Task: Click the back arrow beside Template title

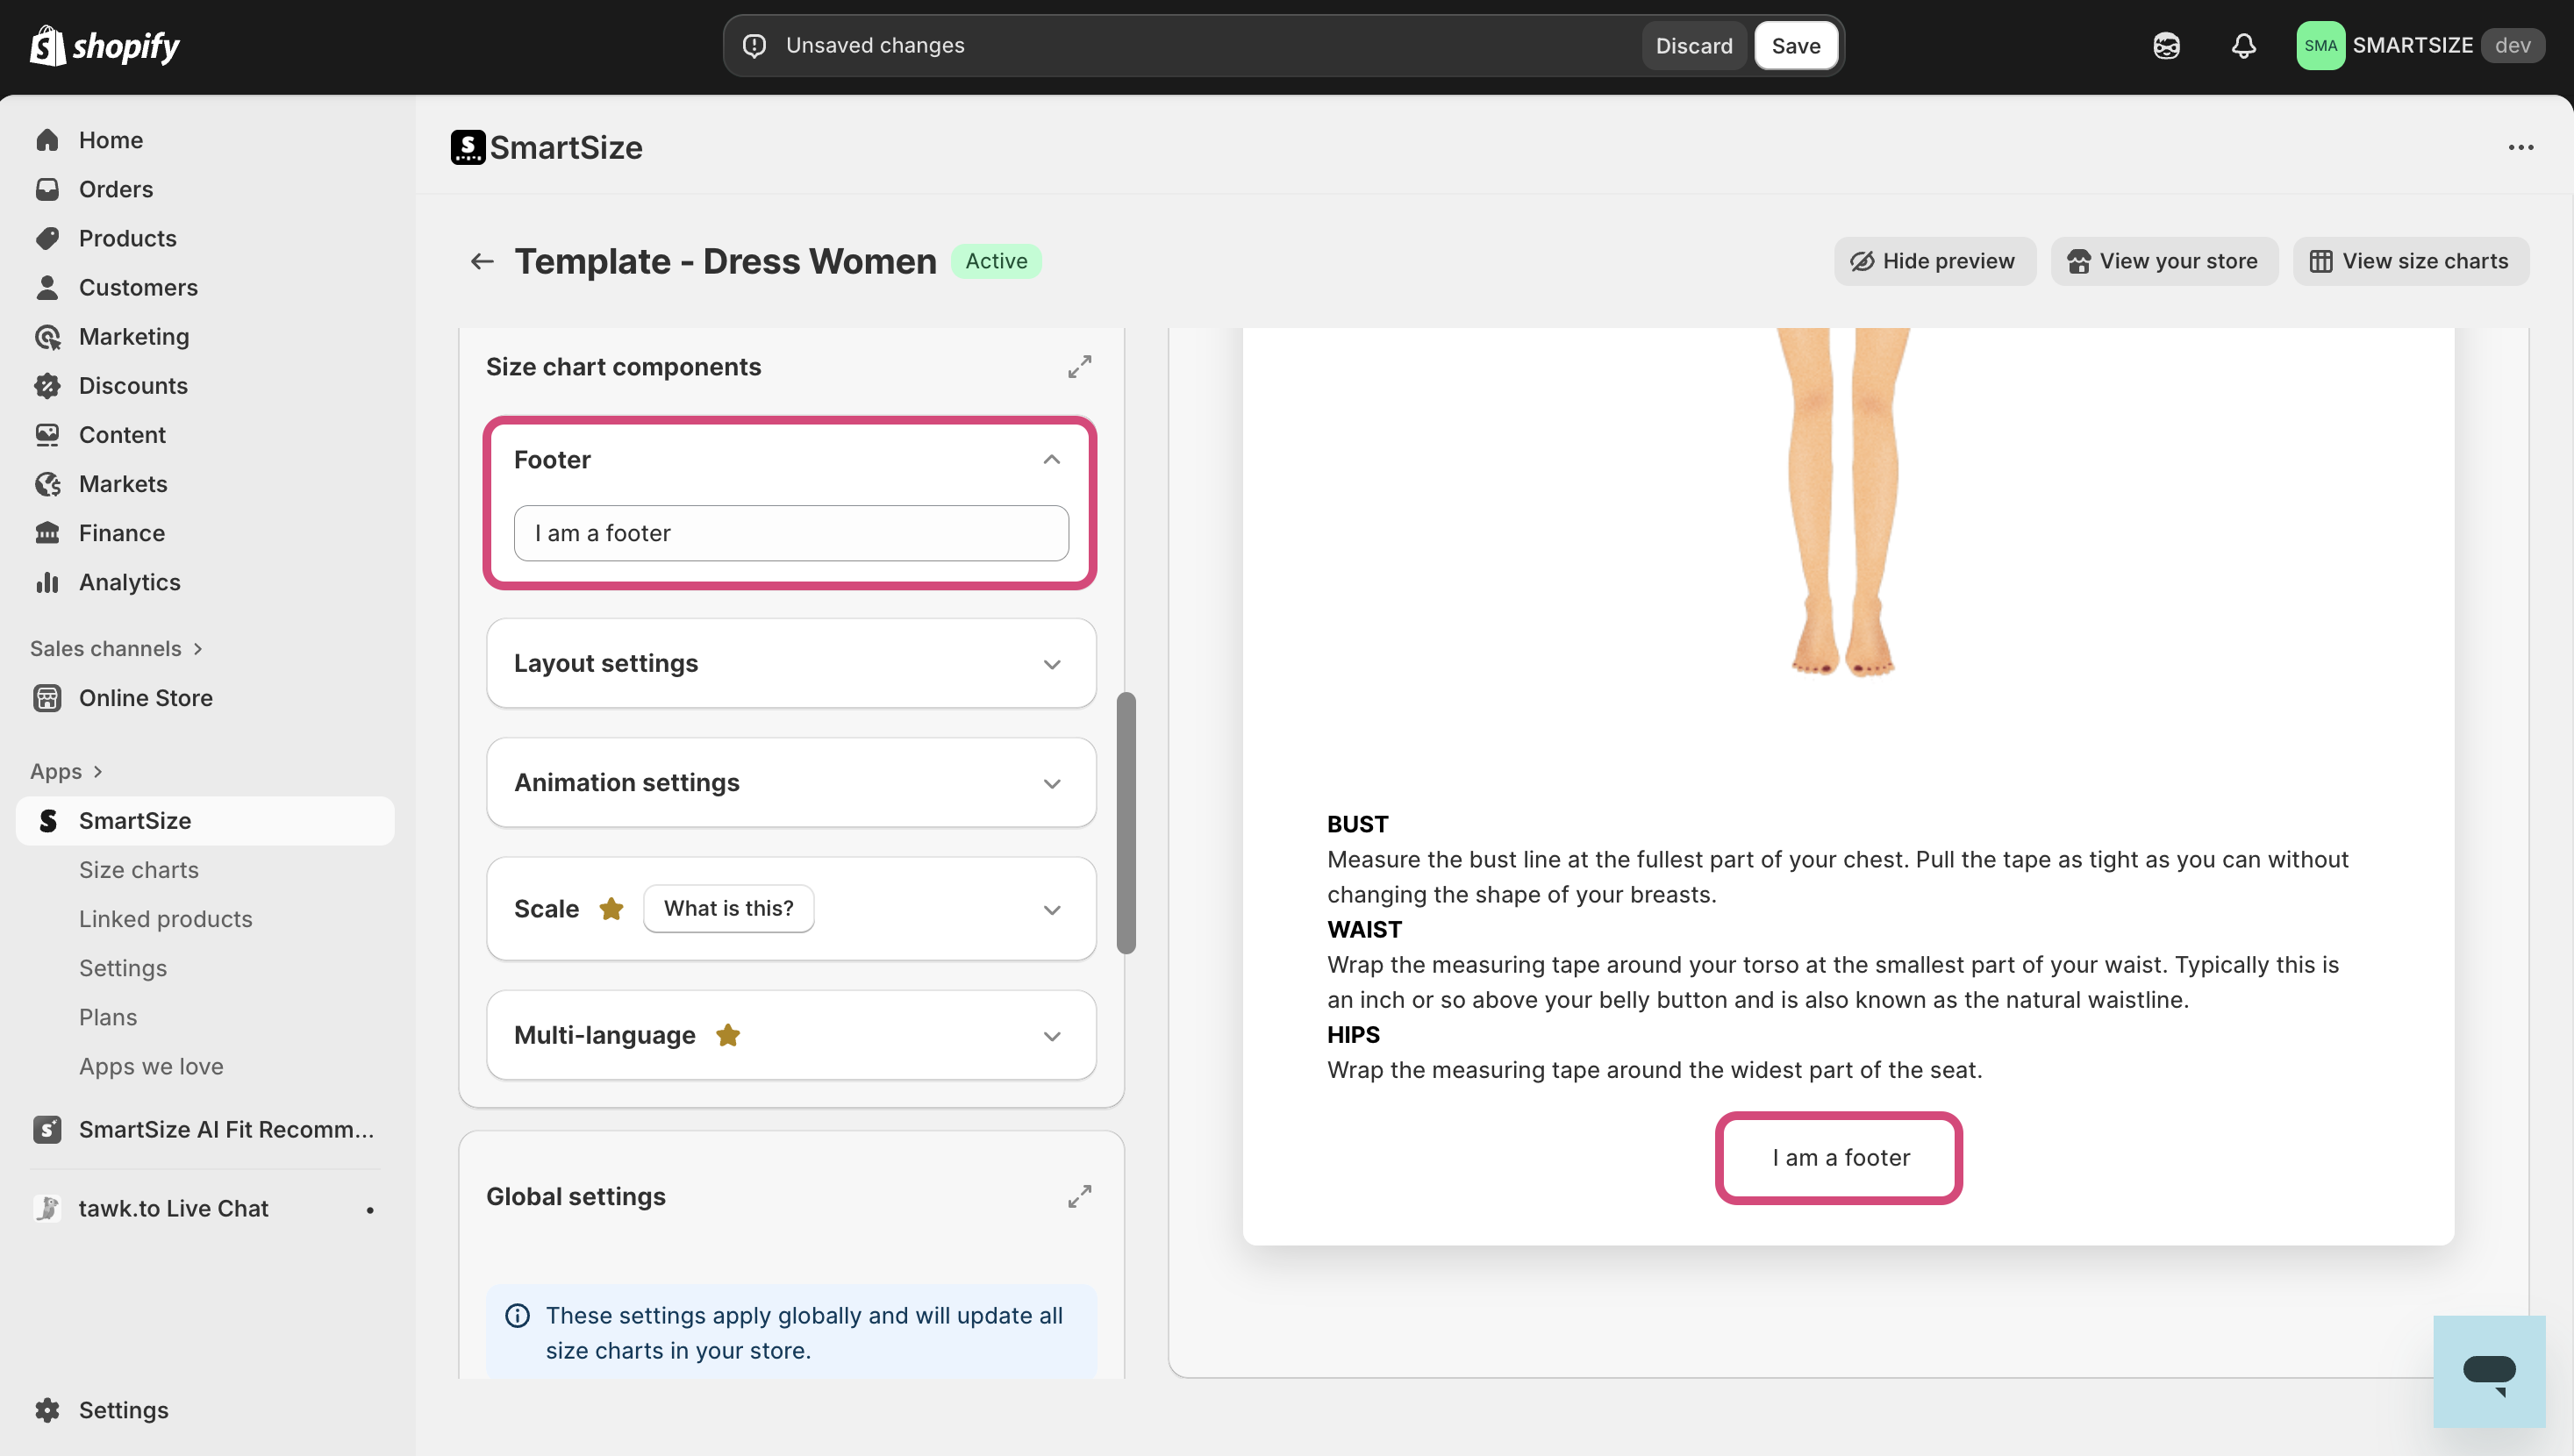Action: pyautogui.click(x=482, y=261)
